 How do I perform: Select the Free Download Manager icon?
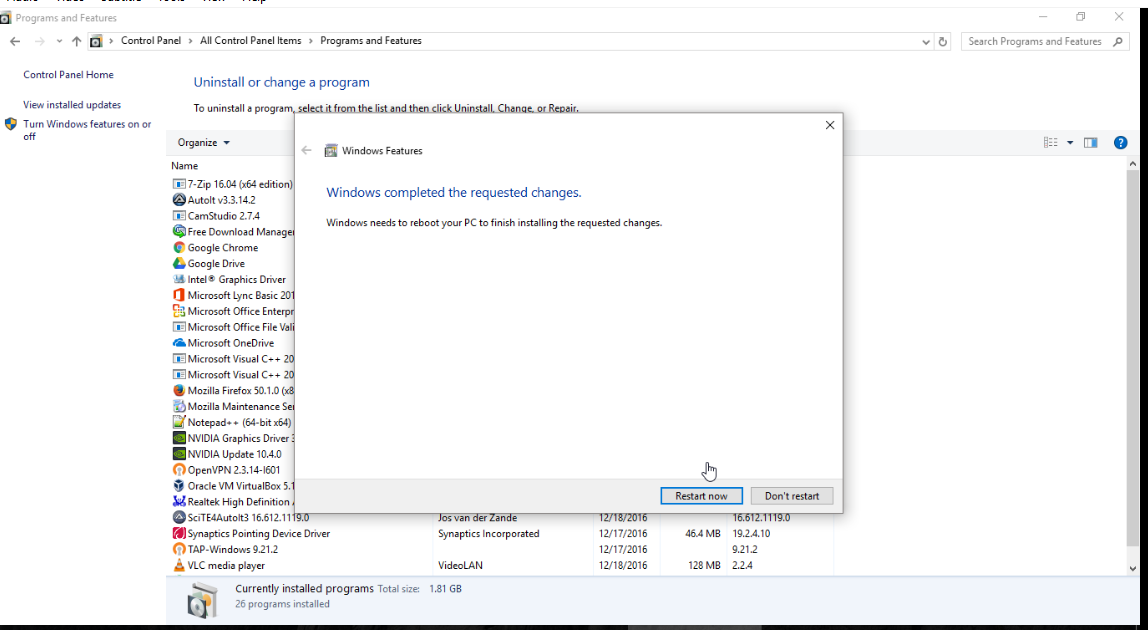tap(179, 231)
